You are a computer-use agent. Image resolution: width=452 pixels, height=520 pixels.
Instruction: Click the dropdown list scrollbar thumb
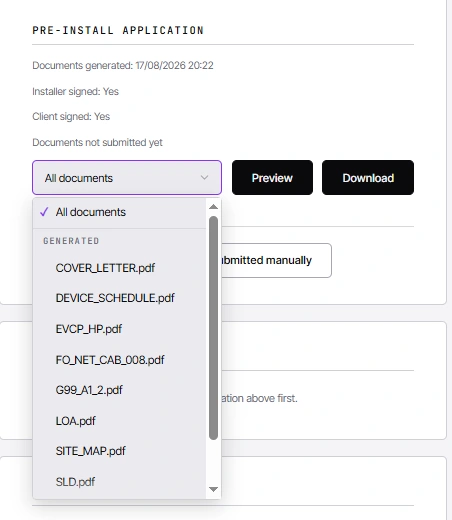click(x=213, y=328)
